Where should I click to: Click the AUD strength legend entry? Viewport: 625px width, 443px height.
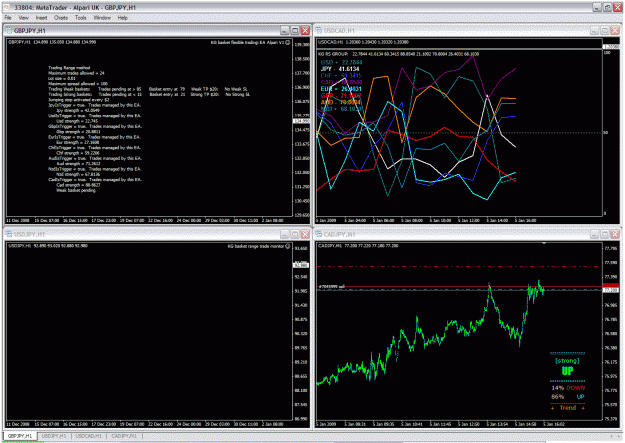tap(342, 102)
